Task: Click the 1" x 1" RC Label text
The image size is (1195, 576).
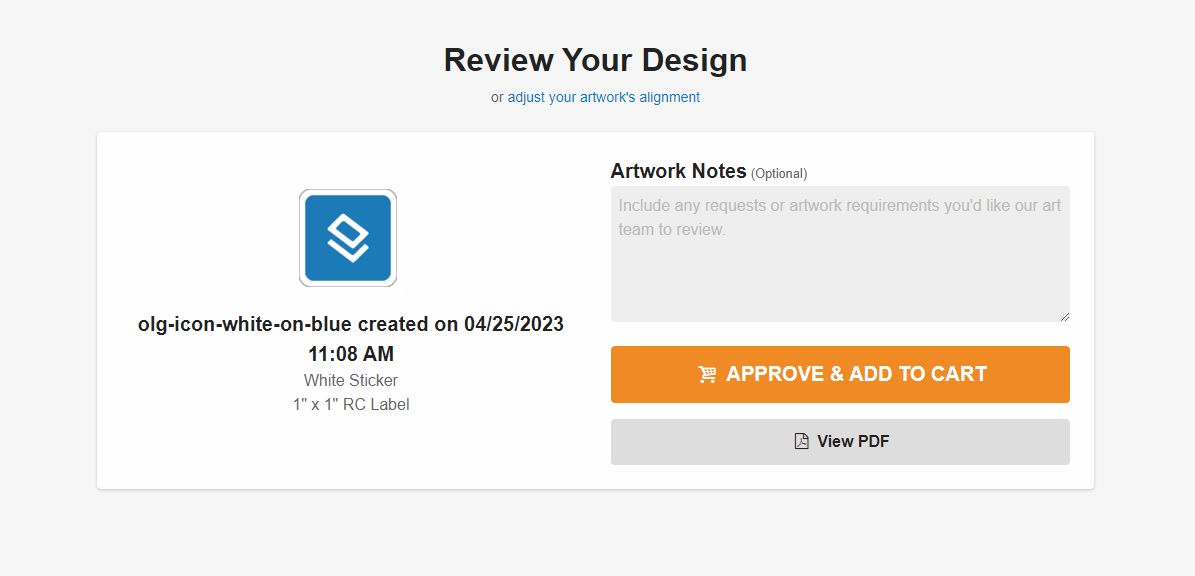Action: tap(351, 404)
